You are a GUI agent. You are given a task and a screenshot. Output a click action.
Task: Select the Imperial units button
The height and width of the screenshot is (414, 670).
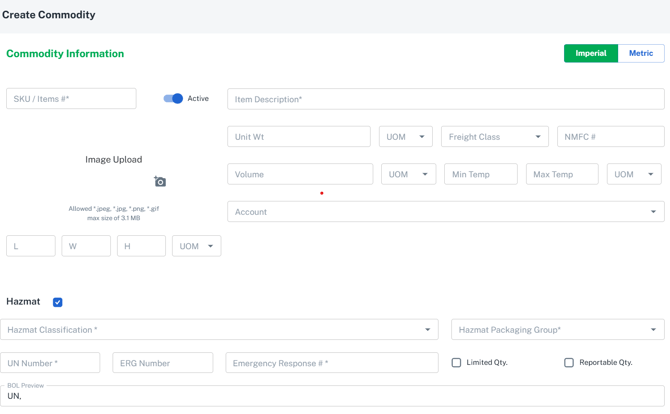(590, 54)
